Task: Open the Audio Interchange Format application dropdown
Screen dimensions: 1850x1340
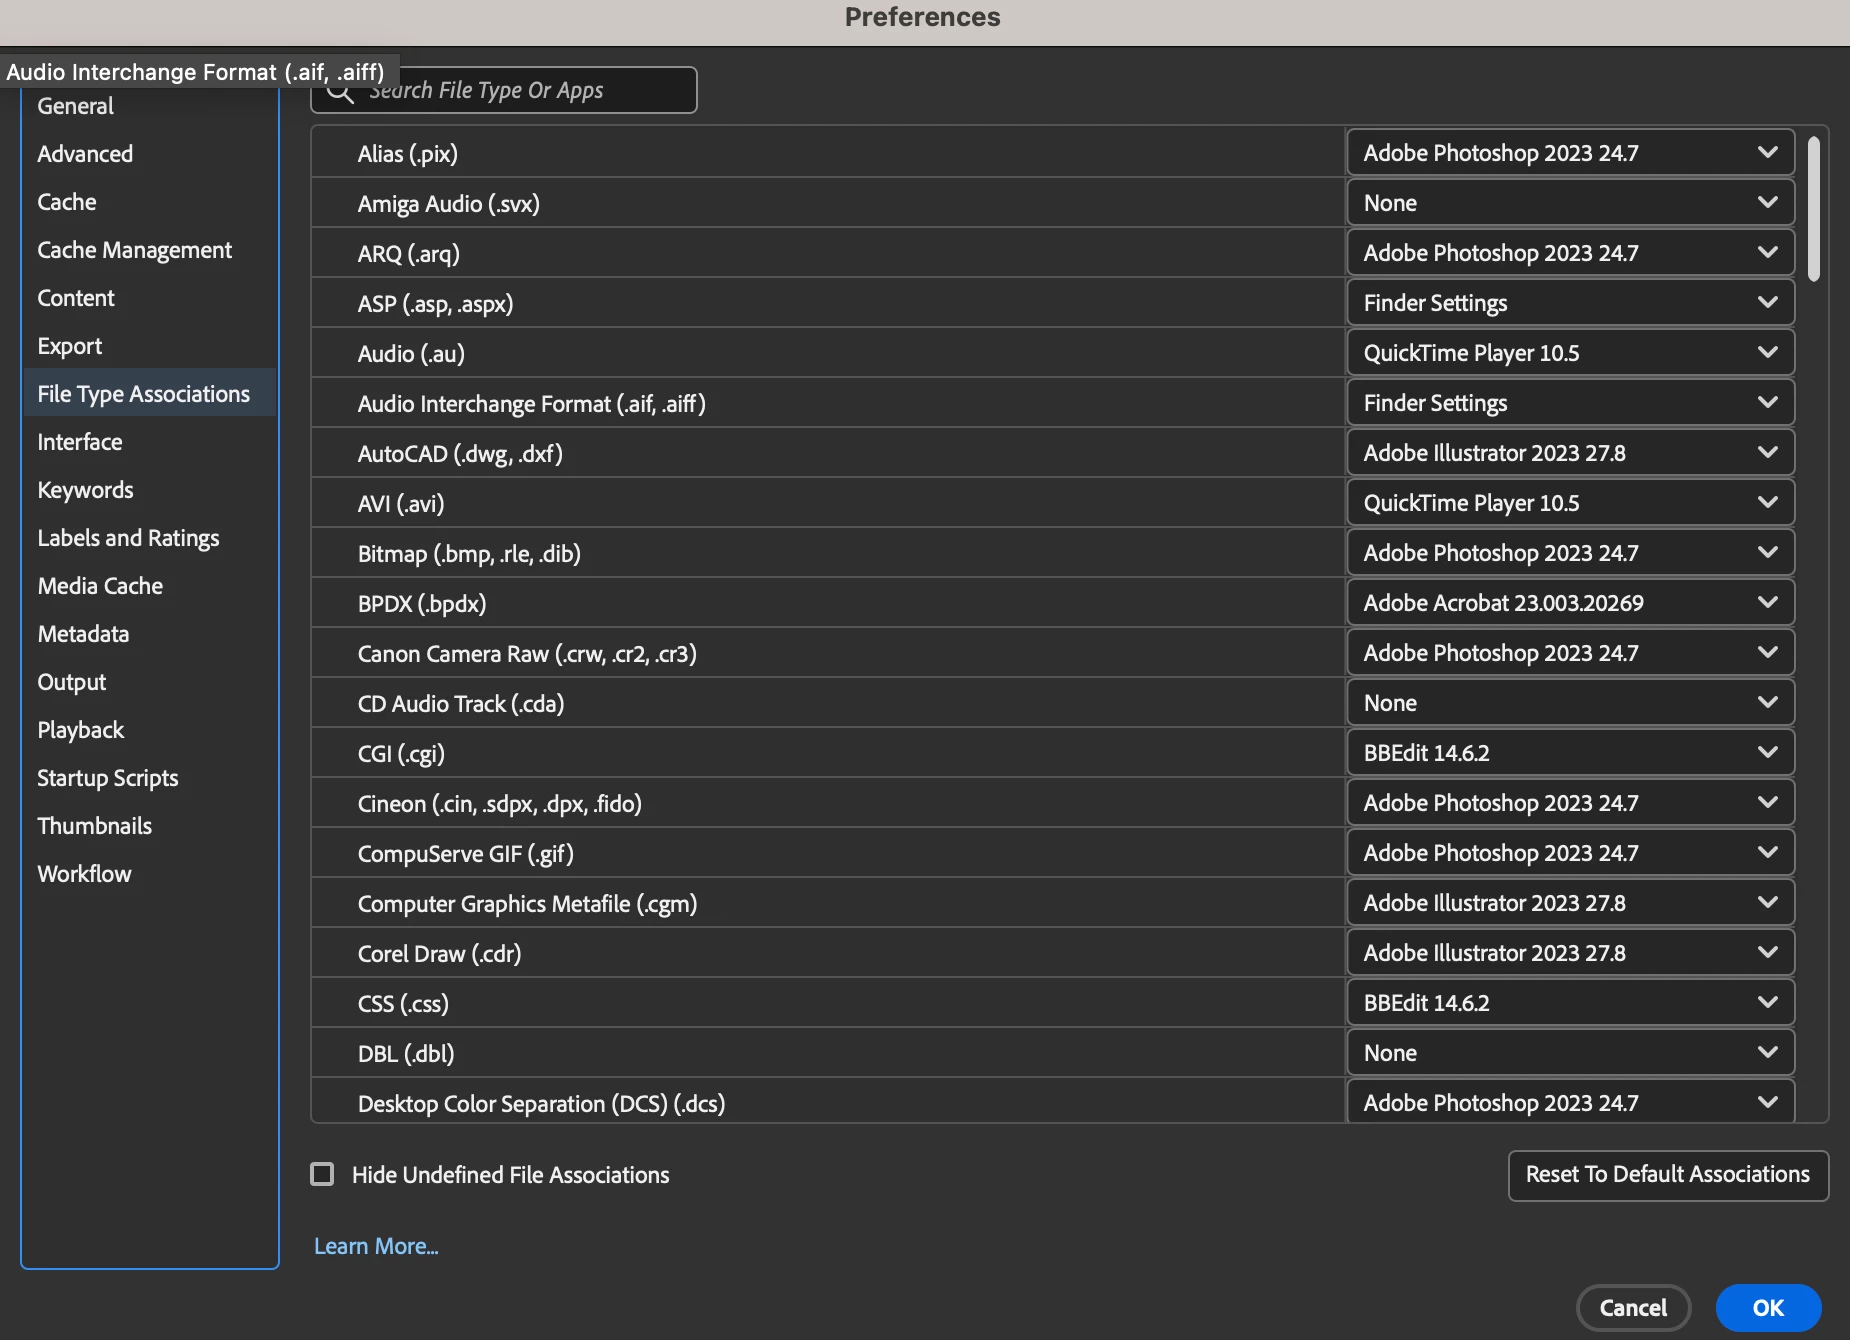Action: tap(1570, 403)
